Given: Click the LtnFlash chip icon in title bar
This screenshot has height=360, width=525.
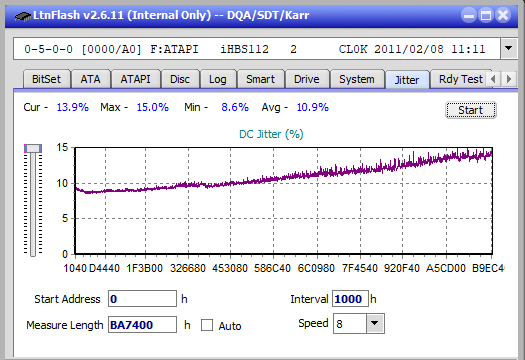Looking at the screenshot, I should pyautogui.click(x=23, y=16).
